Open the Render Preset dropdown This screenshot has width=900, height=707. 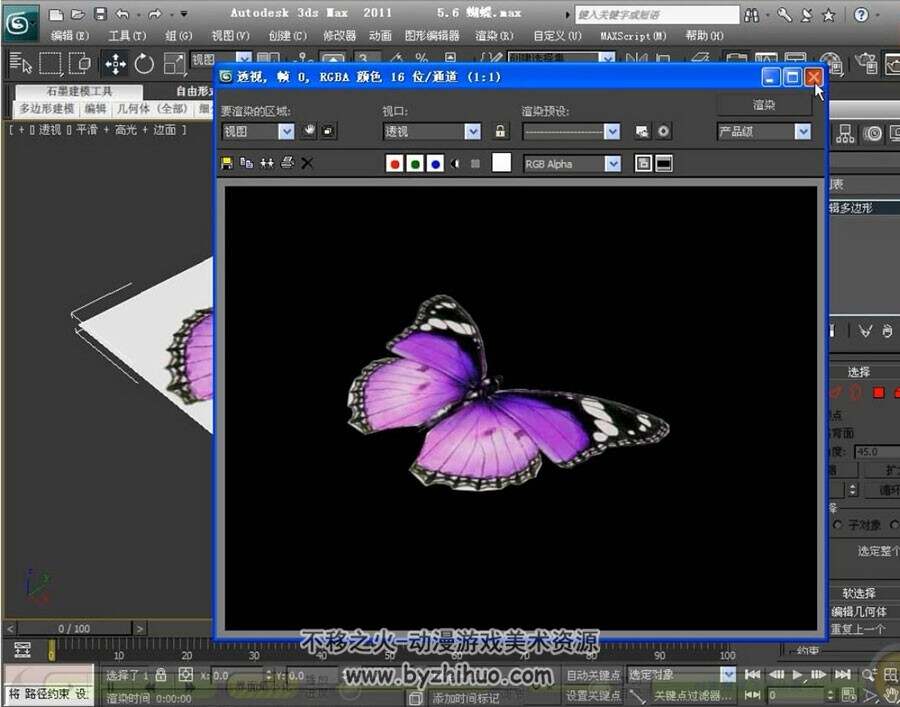click(x=571, y=131)
